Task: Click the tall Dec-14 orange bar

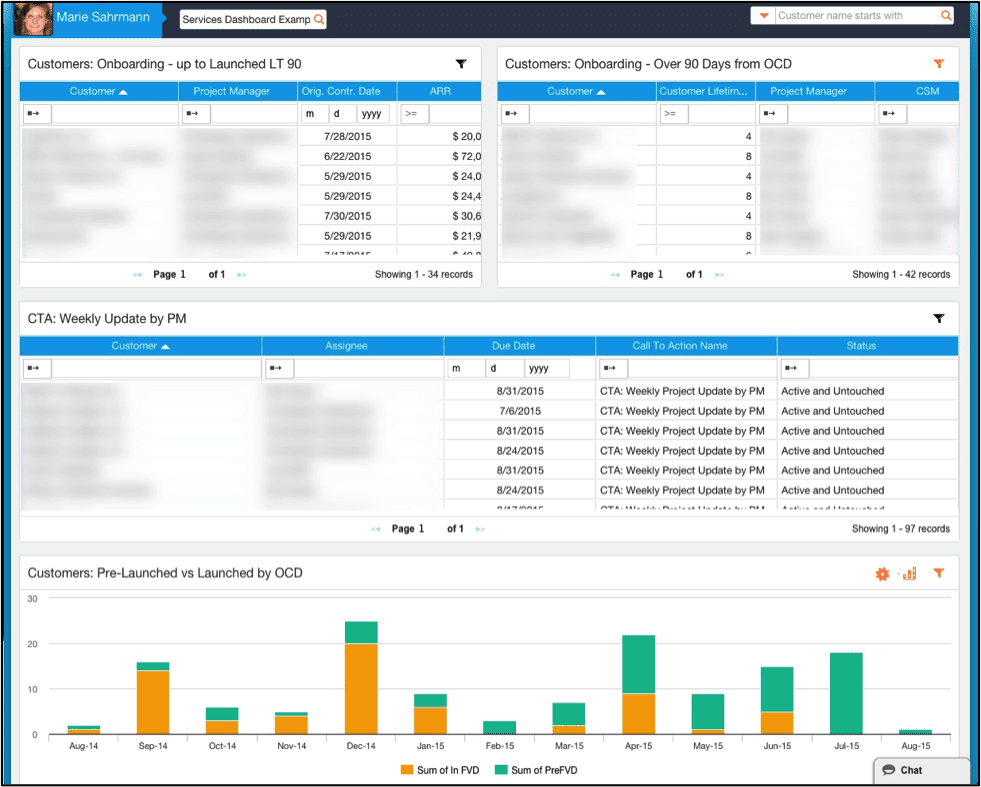Action: [x=361, y=688]
